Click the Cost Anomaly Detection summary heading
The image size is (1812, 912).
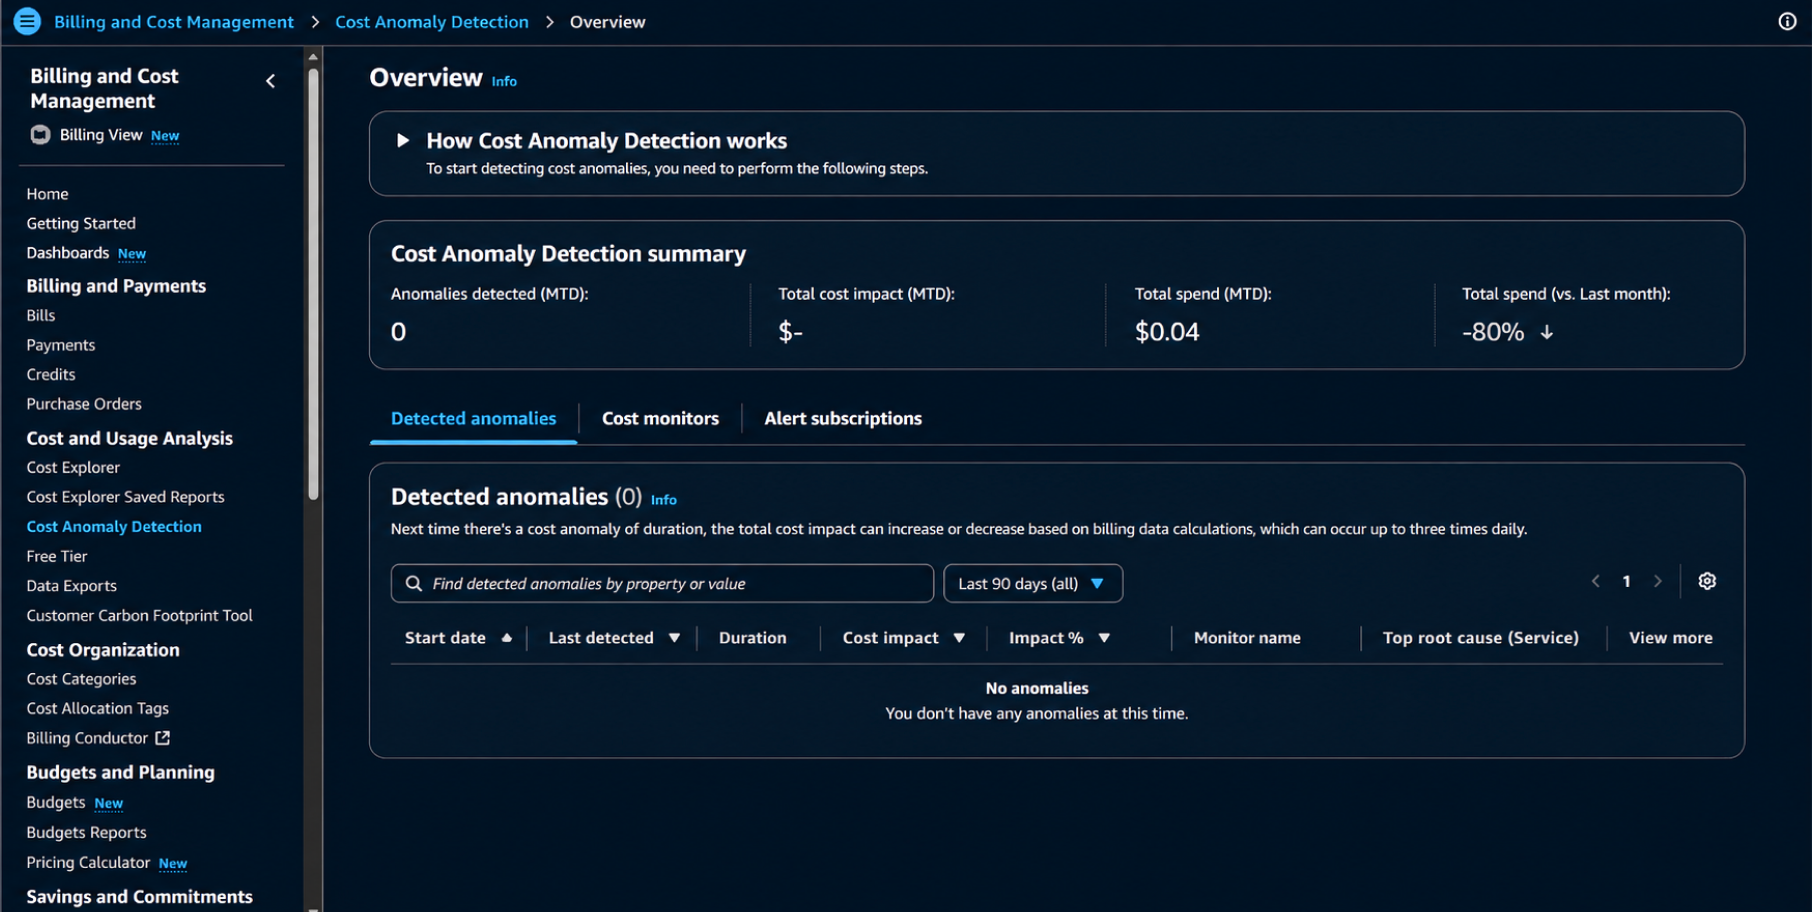568,254
